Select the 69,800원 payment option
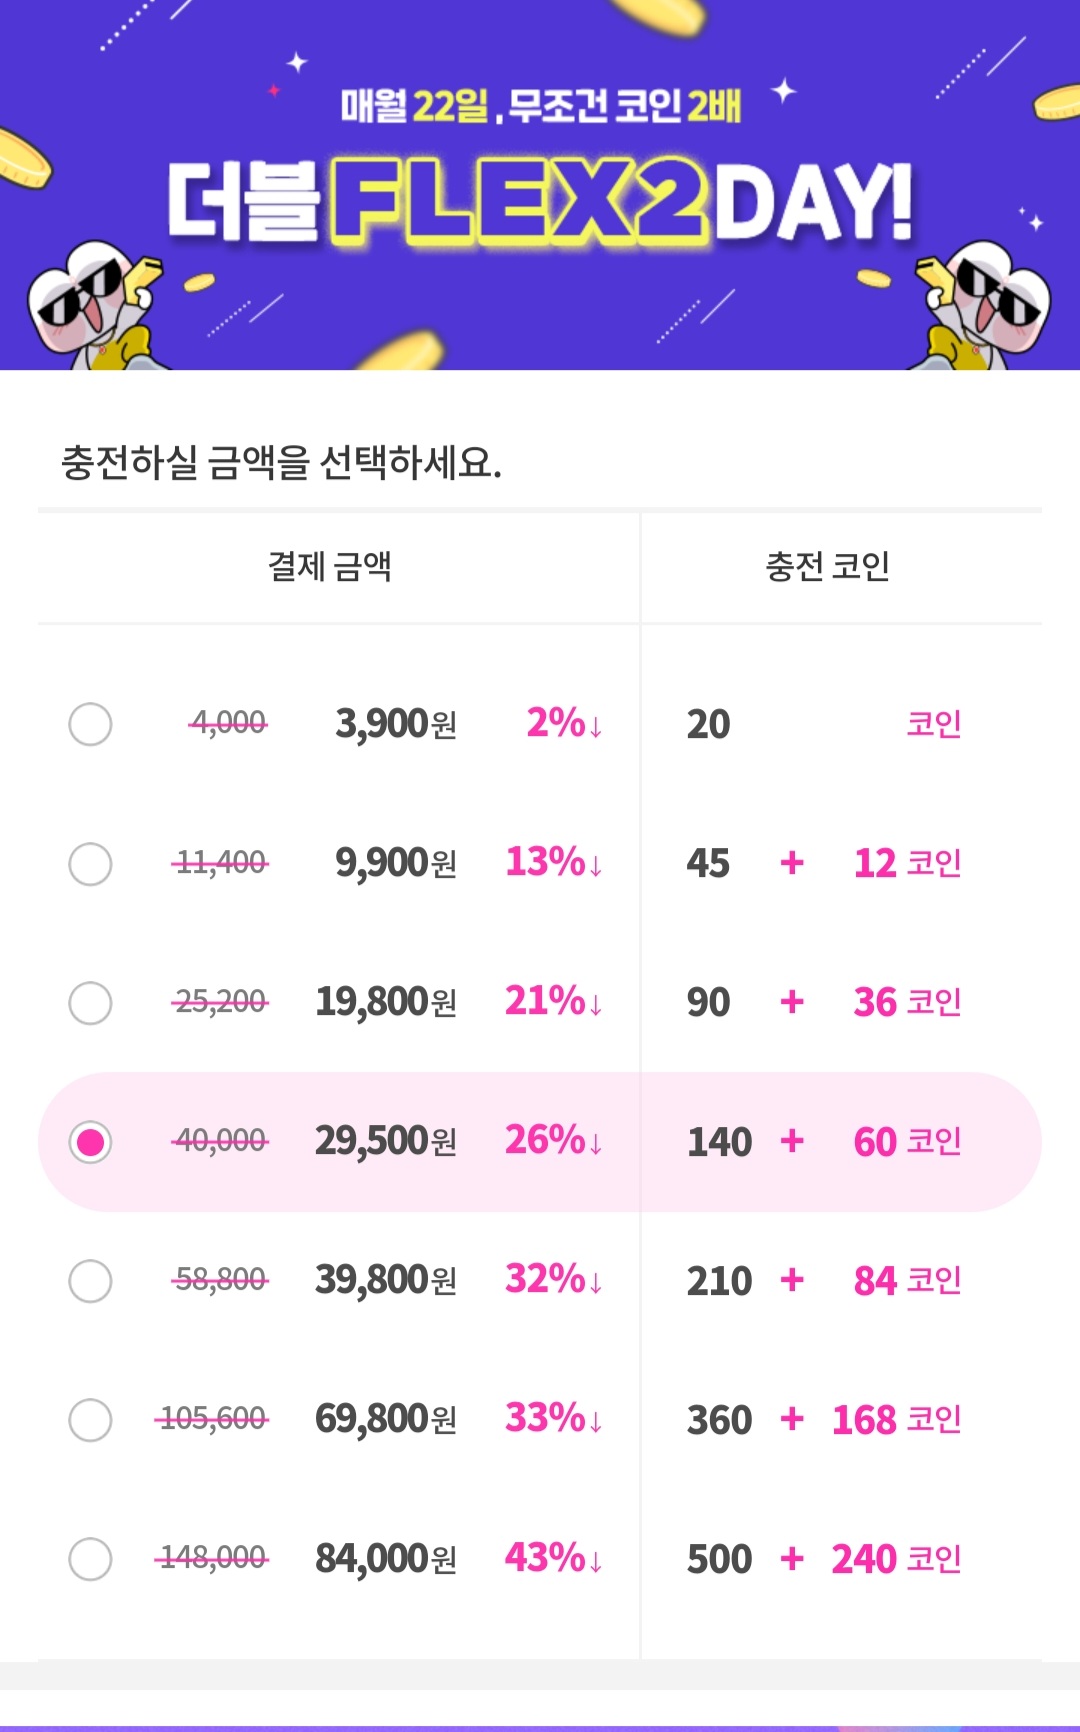Viewport: 1080px width, 1732px height. [90, 1420]
